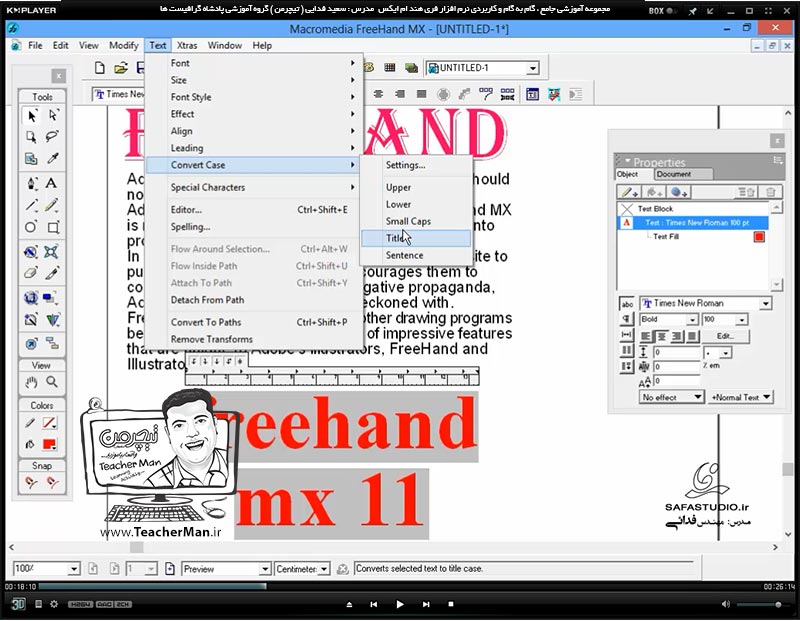Select the Eyedropper tool
The width and height of the screenshot is (800, 621).
[53, 159]
